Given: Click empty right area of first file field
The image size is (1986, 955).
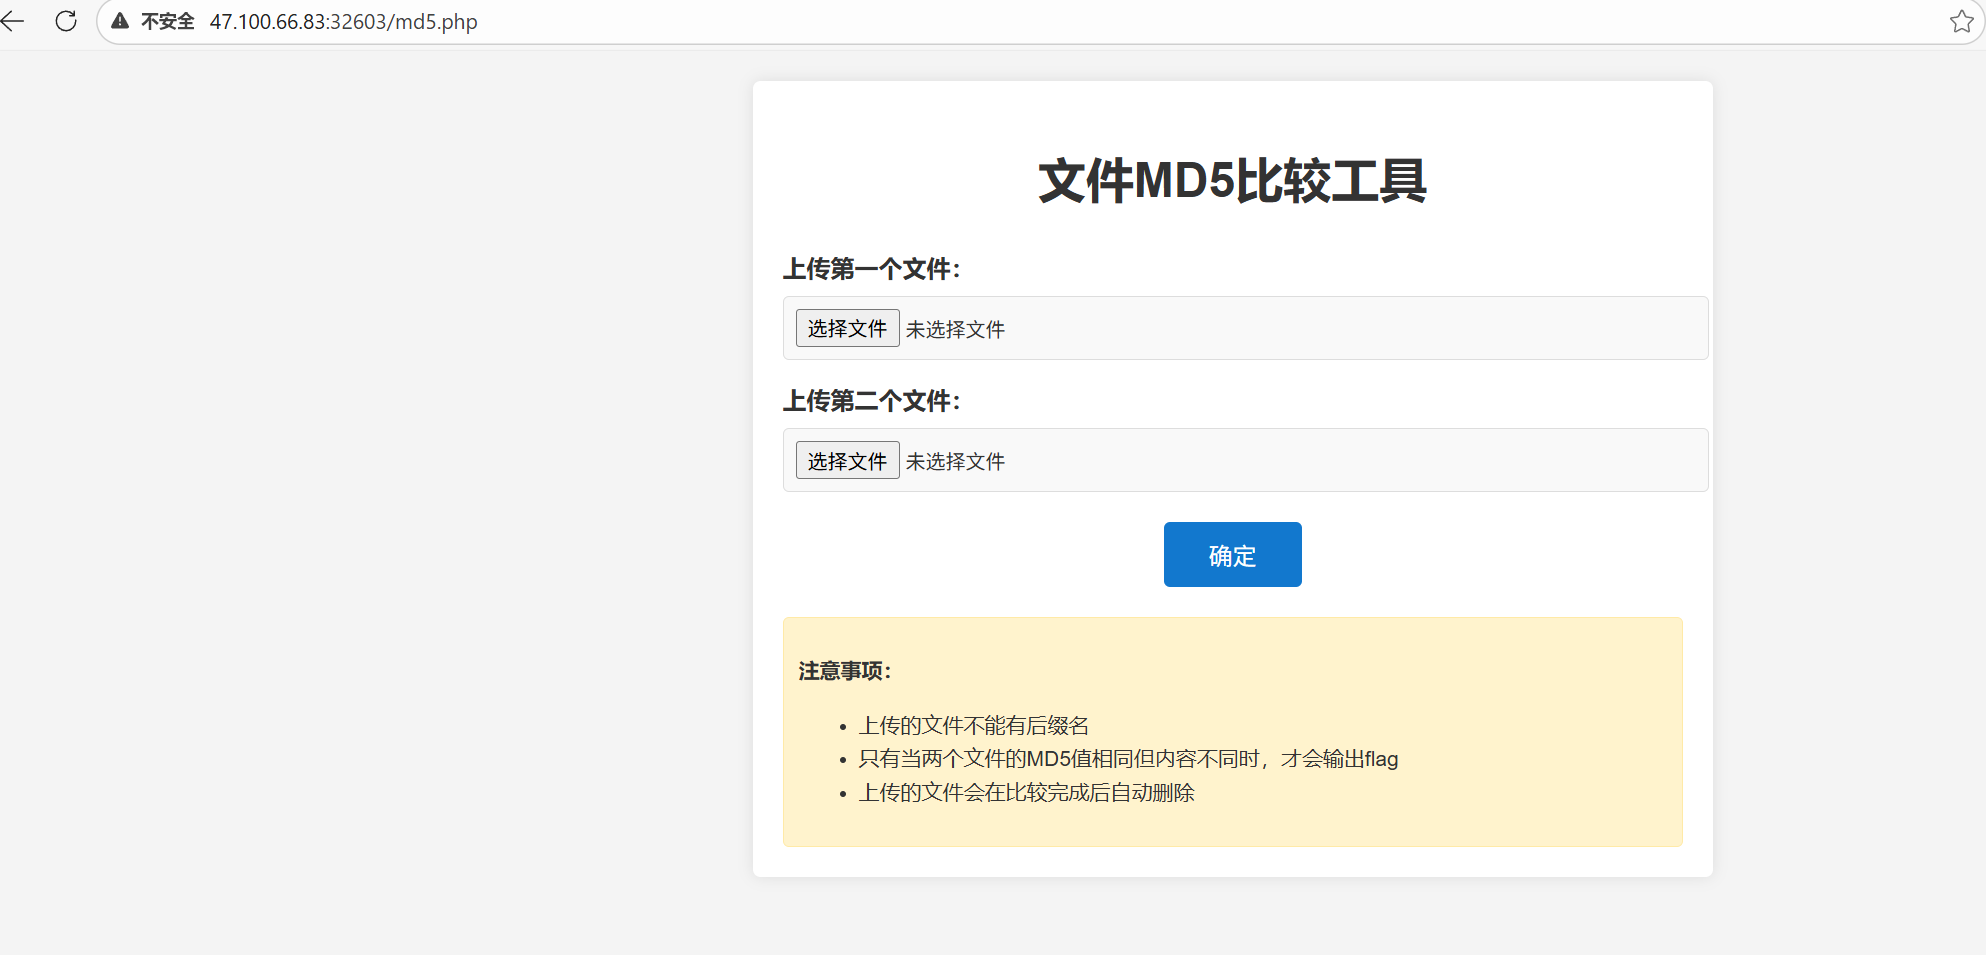Looking at the screenshot, I should (x=1400, y=328).
